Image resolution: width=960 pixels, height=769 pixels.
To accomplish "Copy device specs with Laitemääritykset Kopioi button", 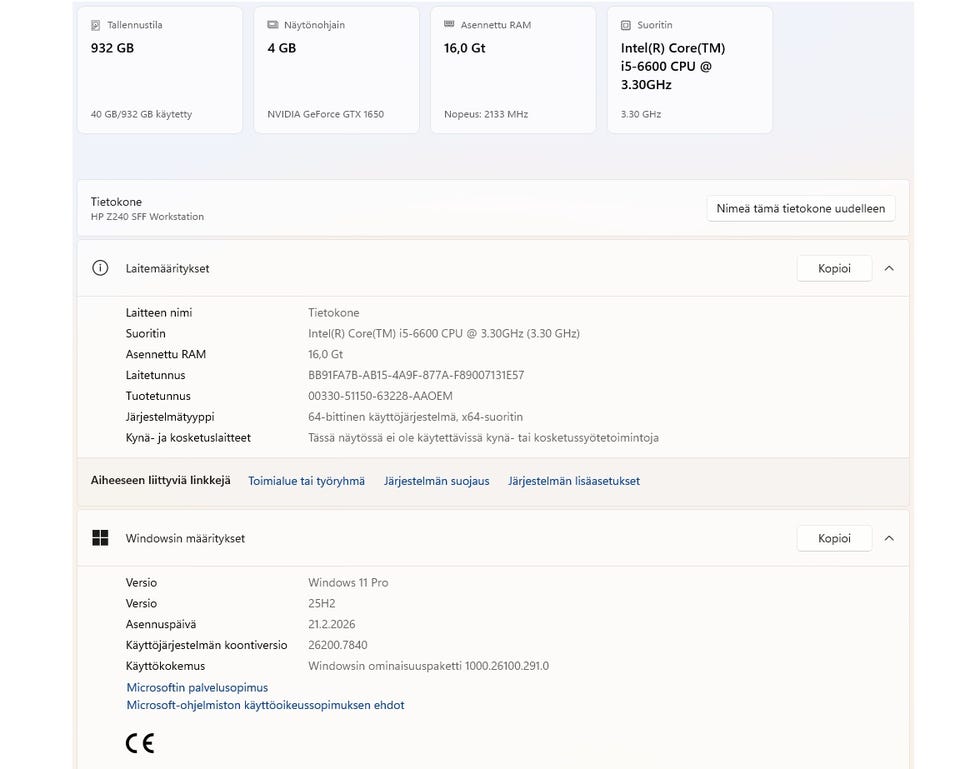I will tap(834, 268).
